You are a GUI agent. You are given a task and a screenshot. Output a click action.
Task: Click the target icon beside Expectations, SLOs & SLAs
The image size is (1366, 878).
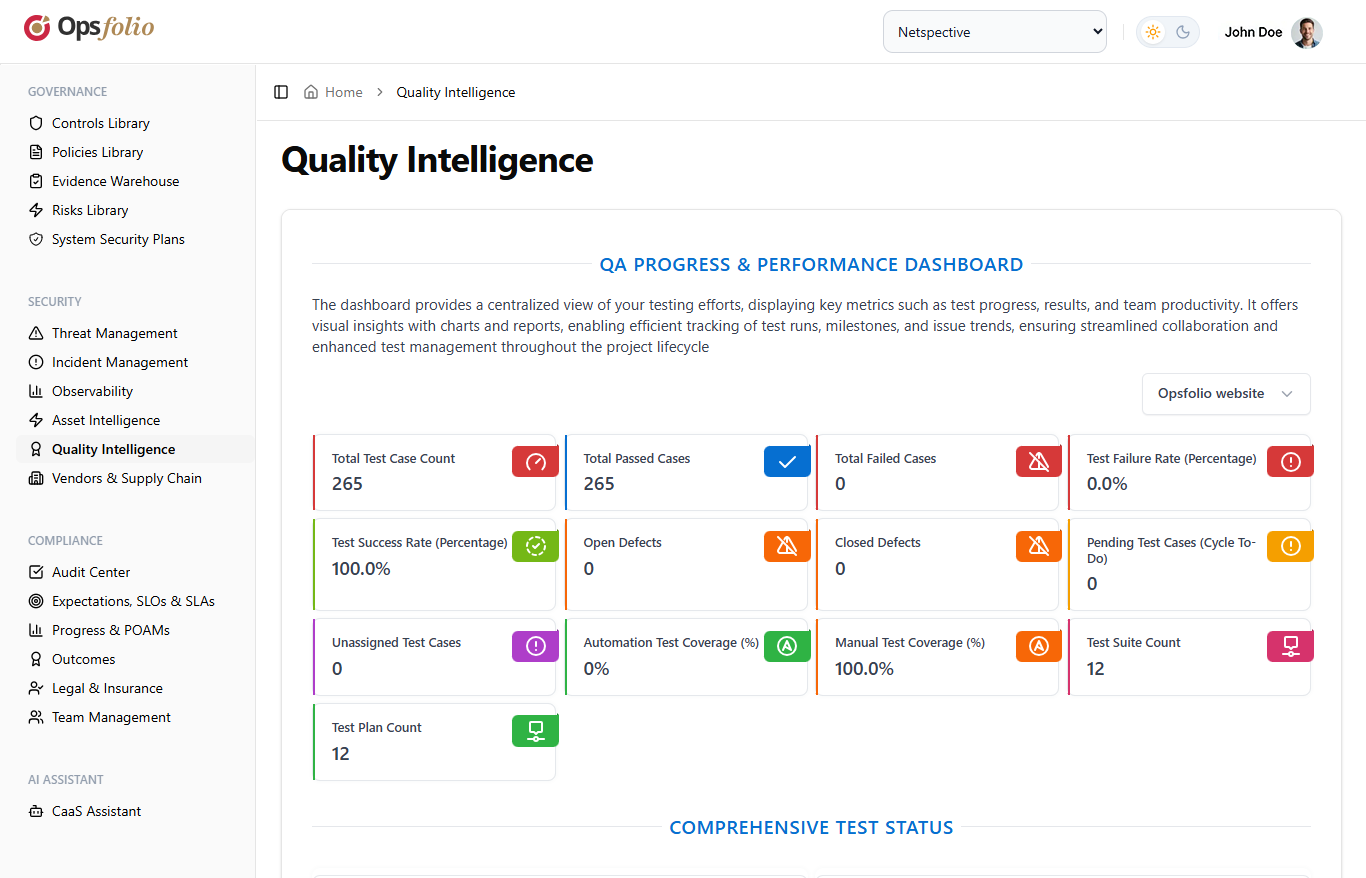click(x=36, y=601)
